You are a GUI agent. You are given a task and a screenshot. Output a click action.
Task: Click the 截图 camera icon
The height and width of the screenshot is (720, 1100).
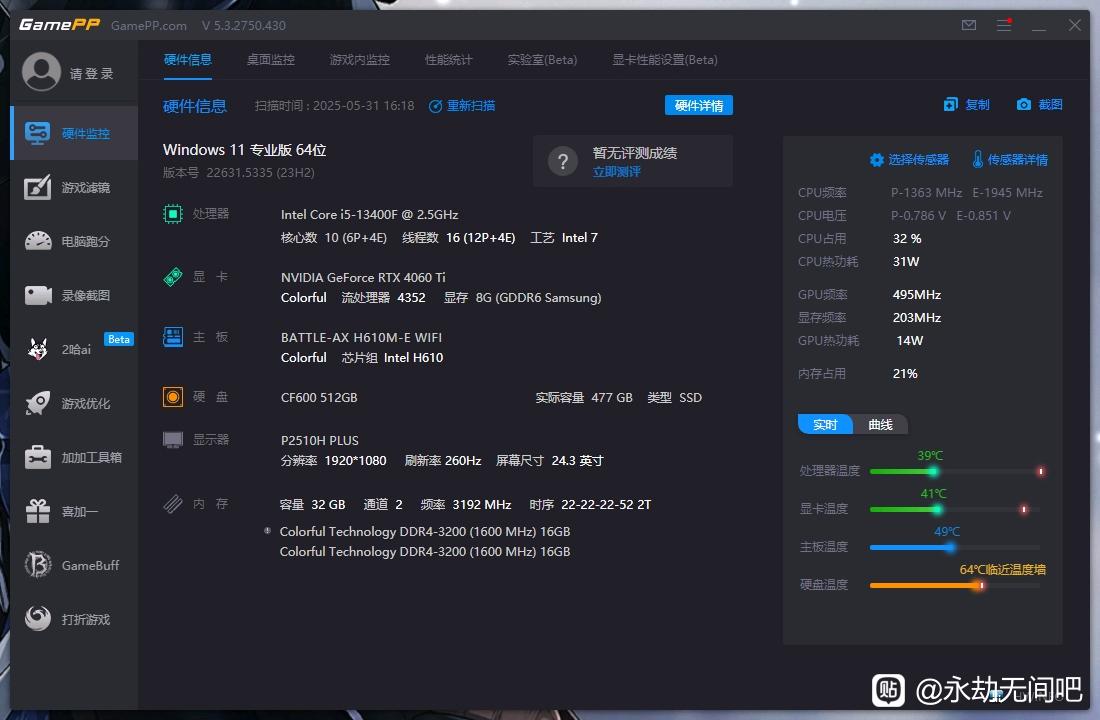pos(1024,105)
